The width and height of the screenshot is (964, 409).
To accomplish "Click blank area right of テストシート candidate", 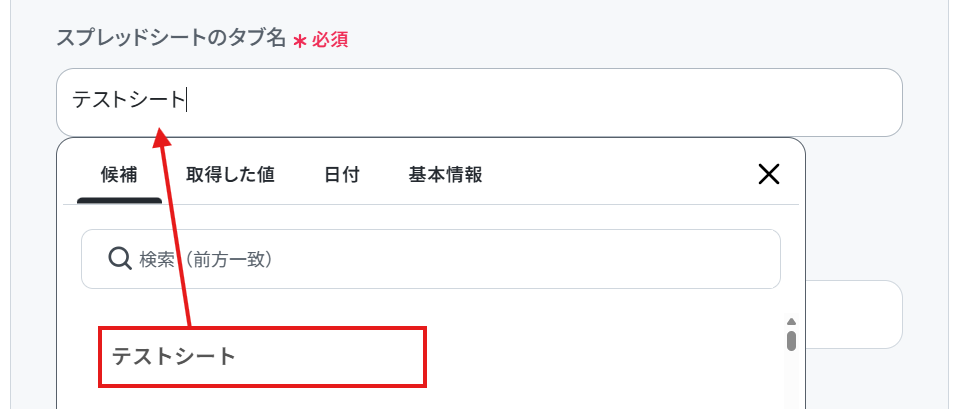I will click(602, 357).
